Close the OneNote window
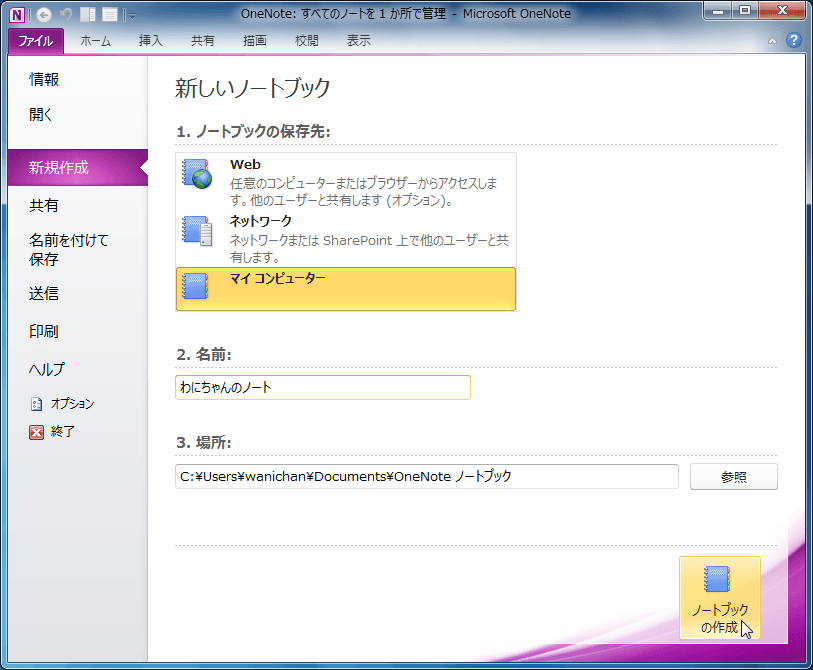The height and width of the screenshot is (670, 813). click(x=782, y=11)
